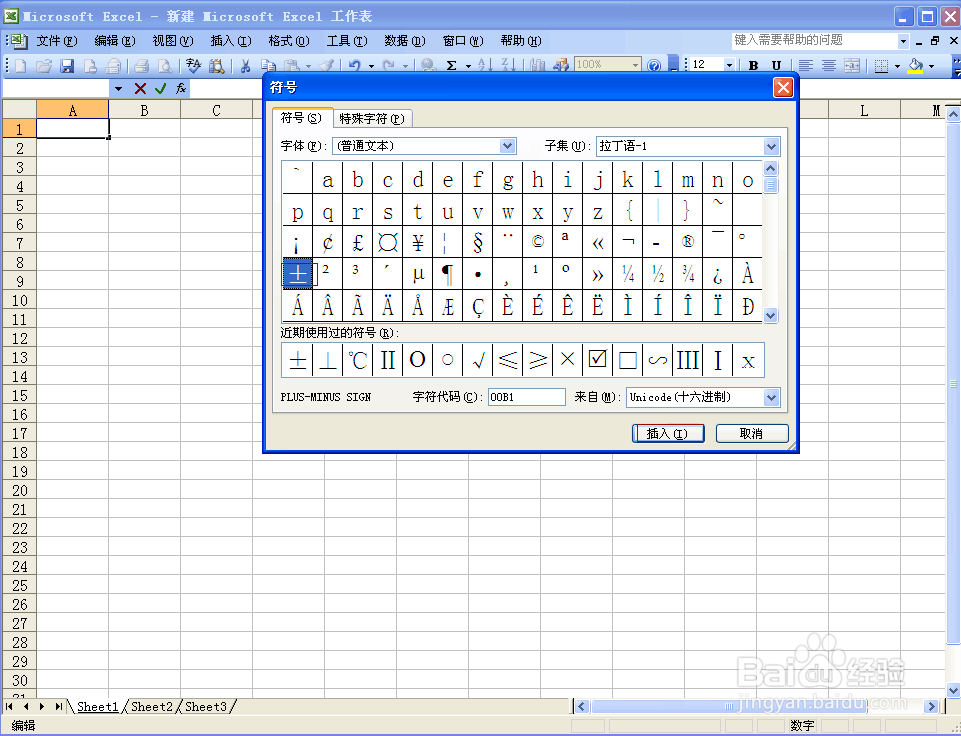Click row 15 header
This screenshot has width=961, height=736.
point(20,395)
